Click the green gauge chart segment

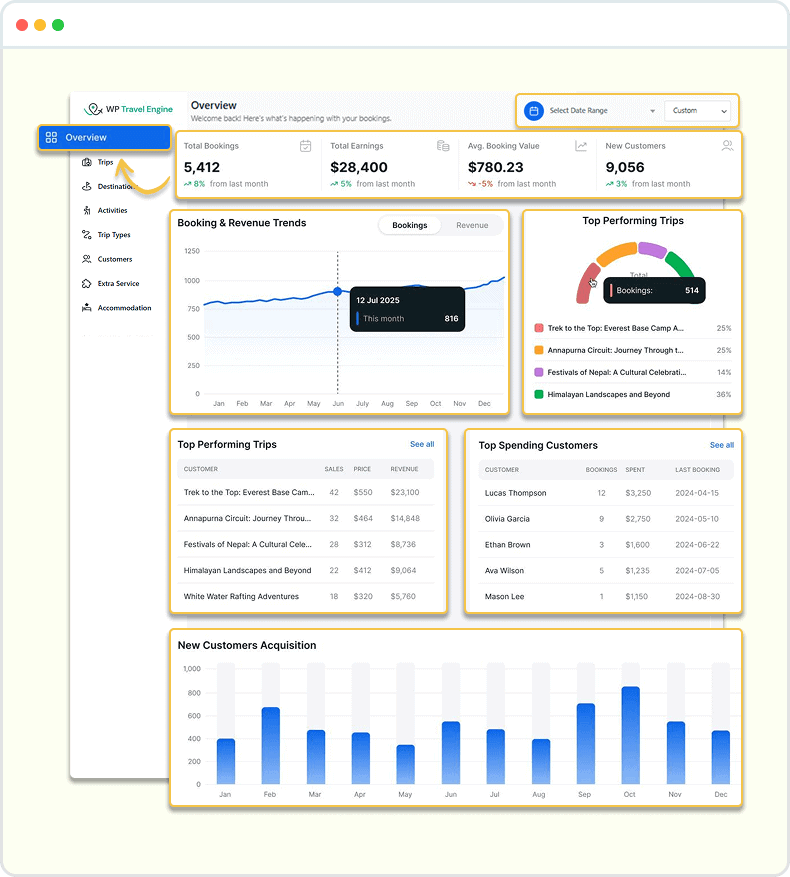(x=679, y=265)
